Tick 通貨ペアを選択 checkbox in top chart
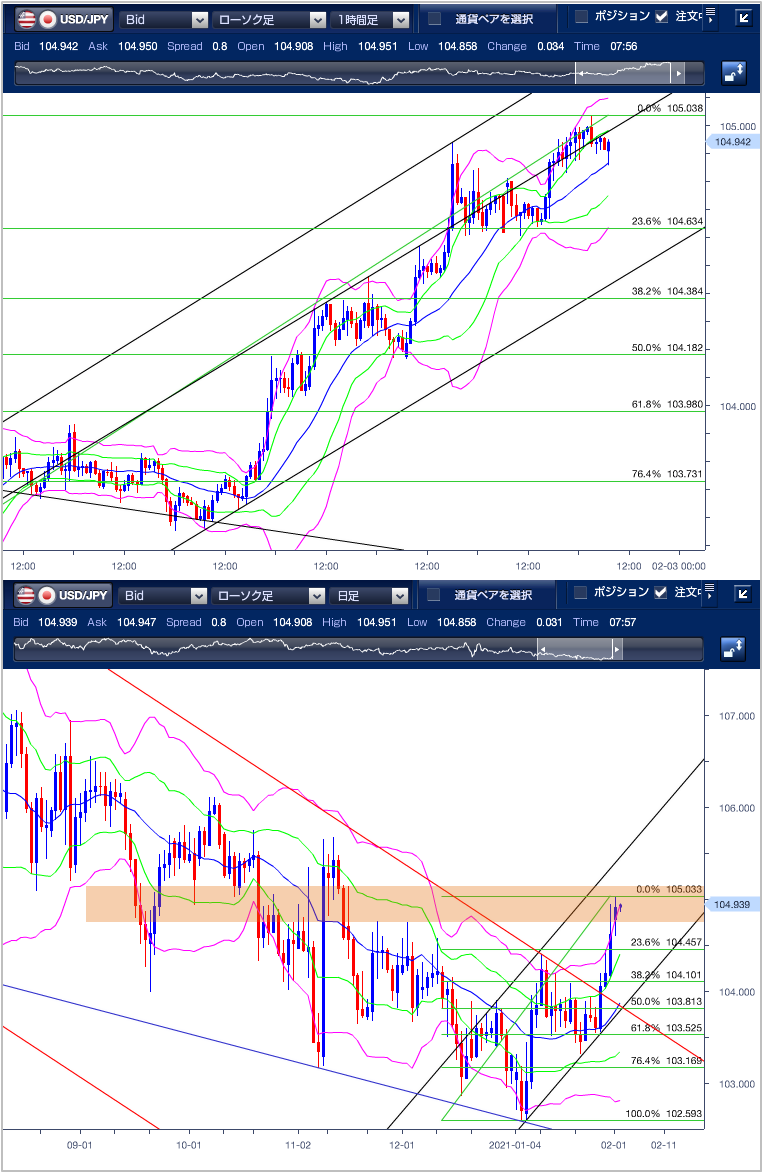Screen dimensions: 763x1173 [434, 19]
